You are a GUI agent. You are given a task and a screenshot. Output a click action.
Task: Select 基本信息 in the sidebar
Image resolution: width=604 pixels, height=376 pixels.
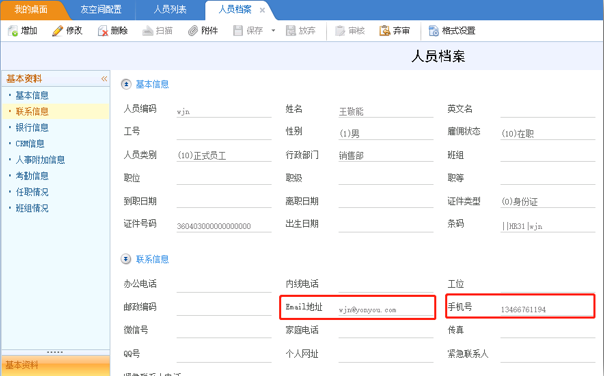[x=32, y=95]
